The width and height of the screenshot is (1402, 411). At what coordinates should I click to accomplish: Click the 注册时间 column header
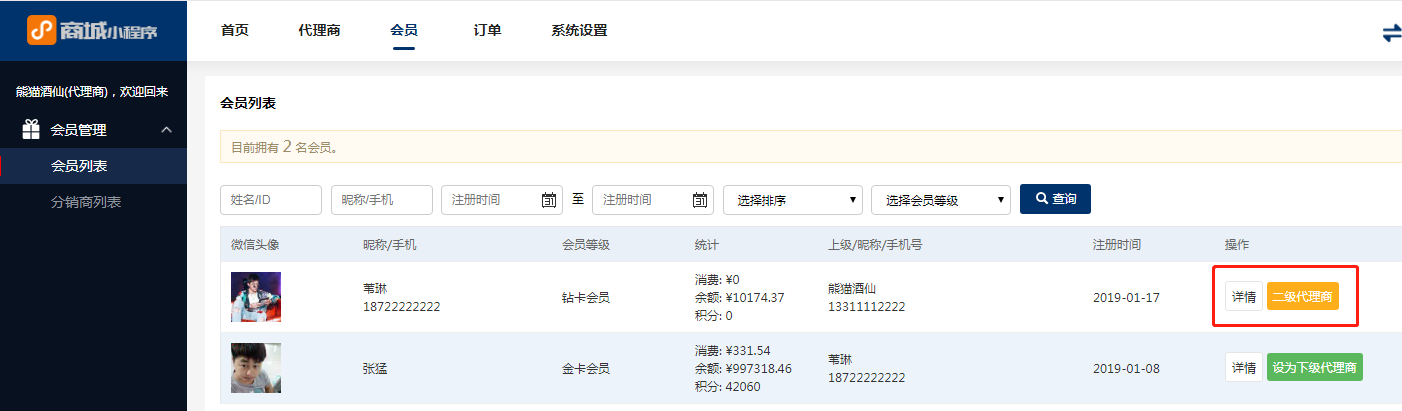point(1117,245)
